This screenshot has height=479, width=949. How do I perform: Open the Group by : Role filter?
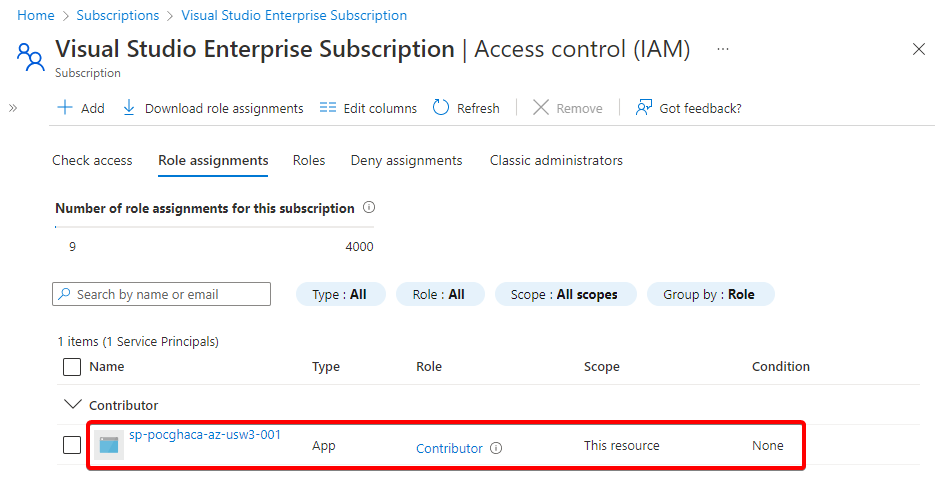[710, 294]
